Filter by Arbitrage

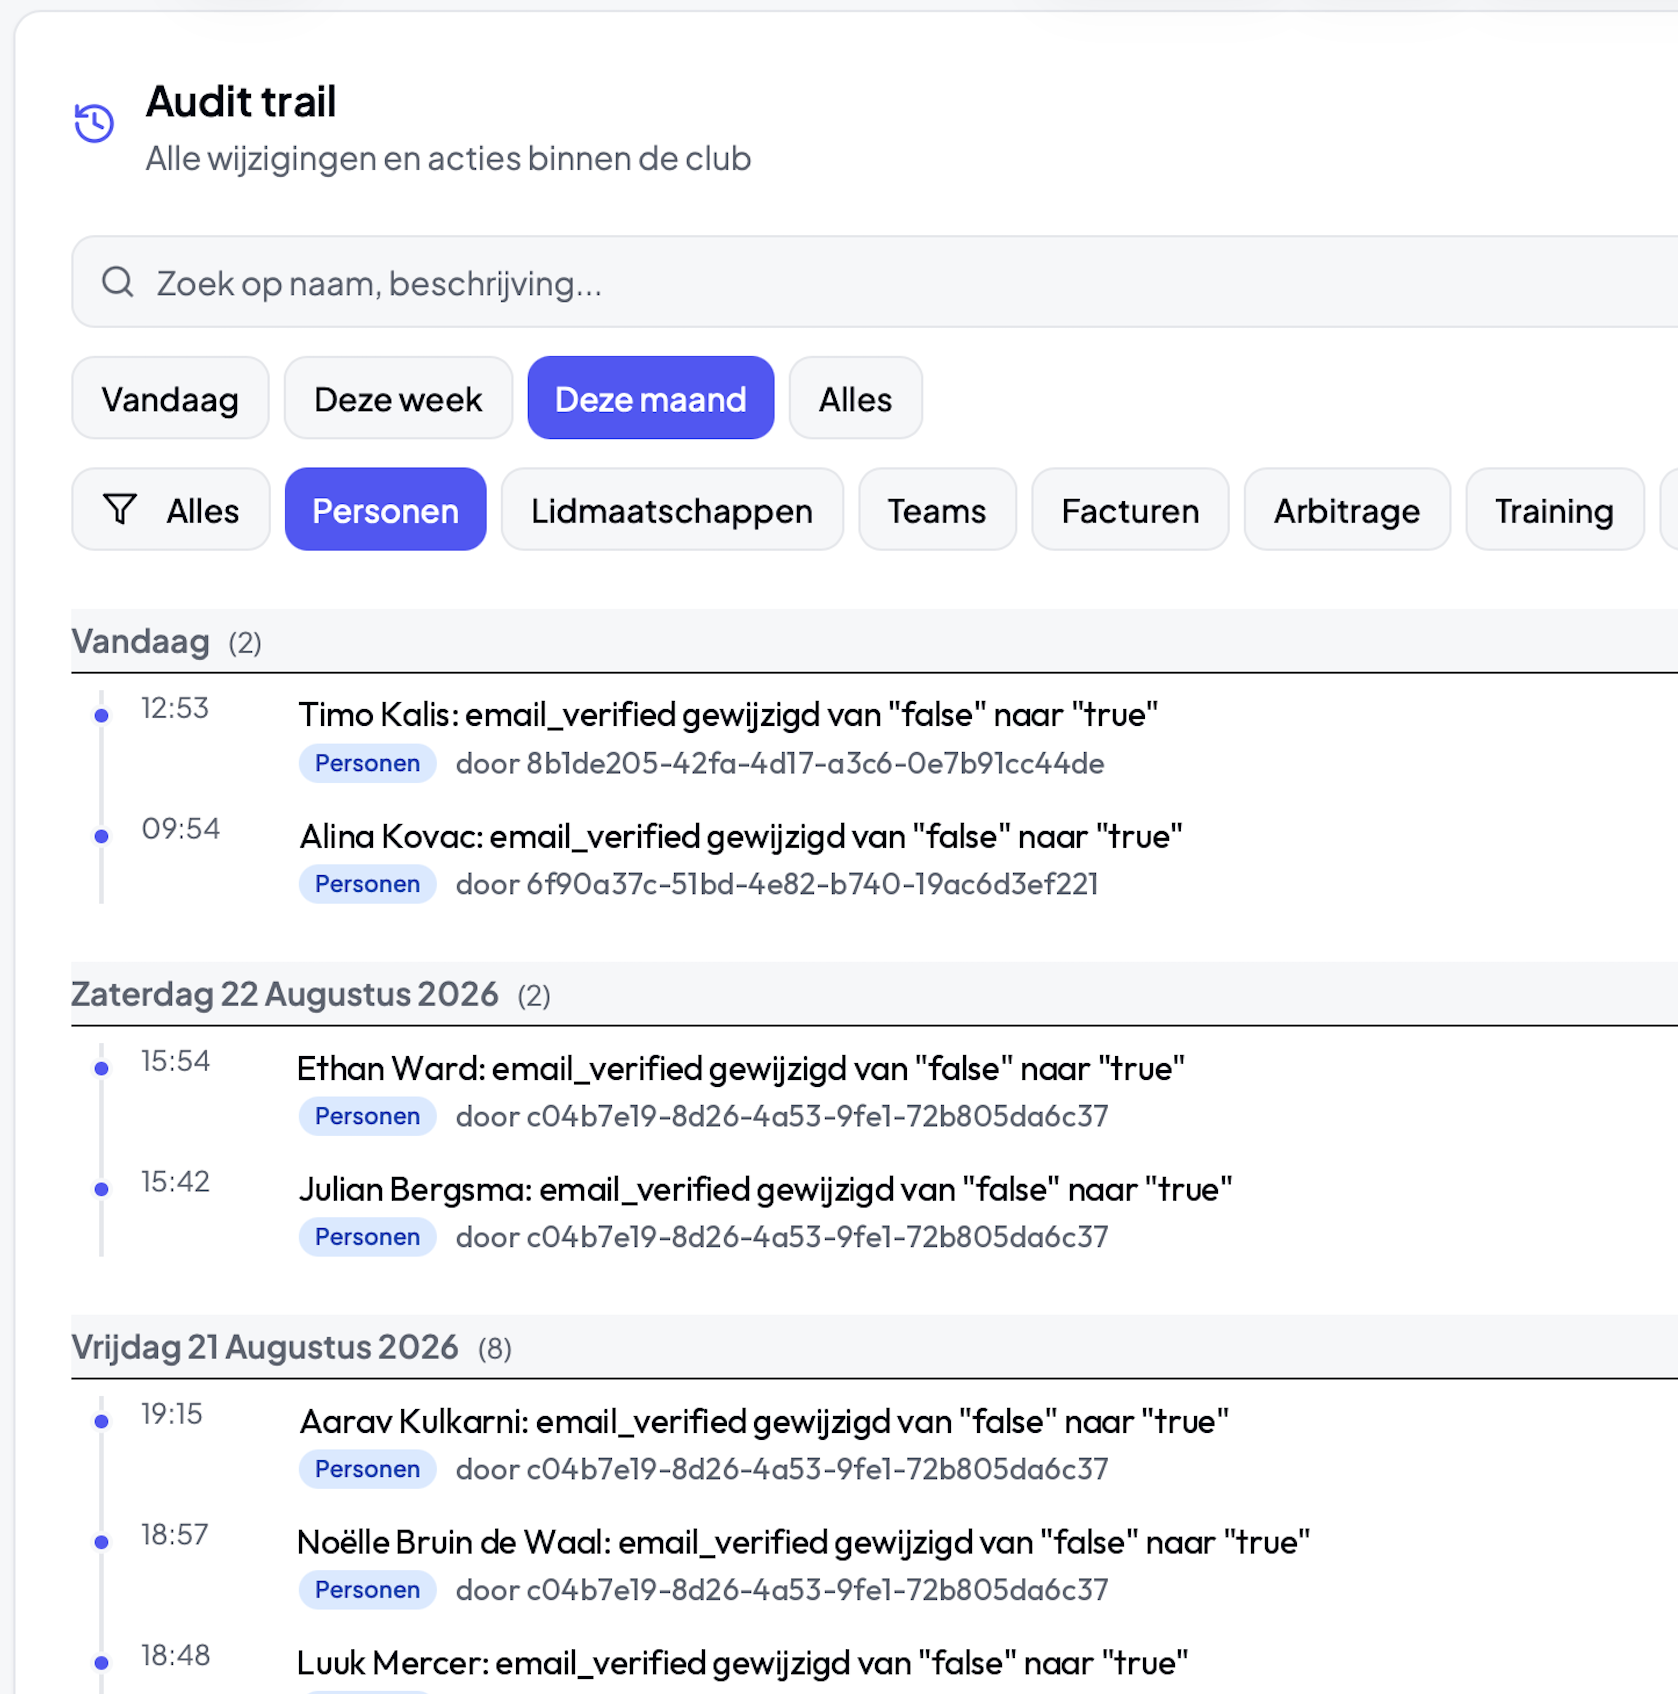[1347, 510]
